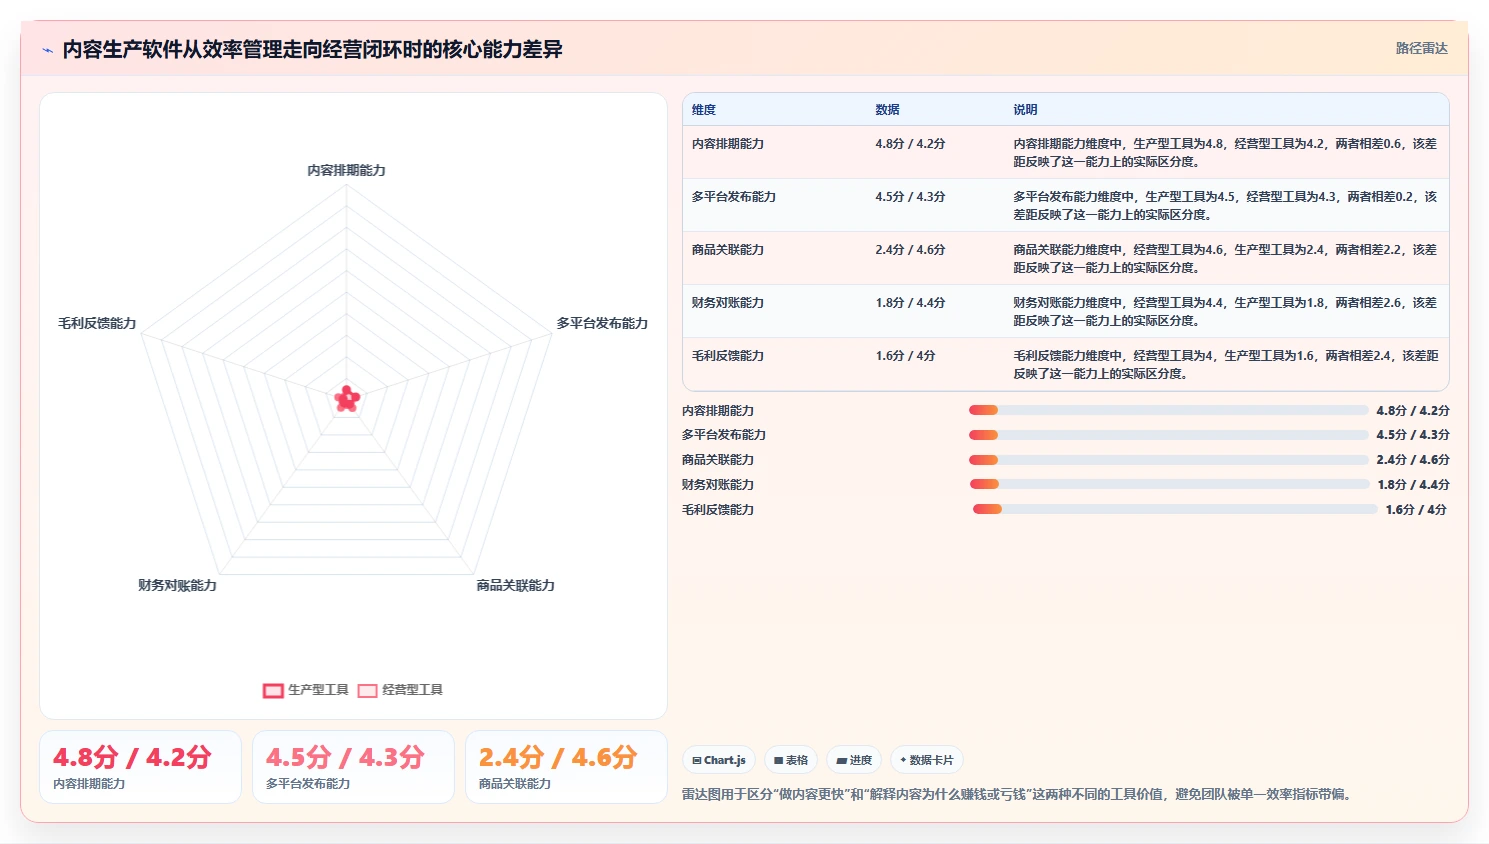The image size is (1489, 844).
Task: Open the 2.4分 / 4.6分 stat card
Action: (566, 767)
